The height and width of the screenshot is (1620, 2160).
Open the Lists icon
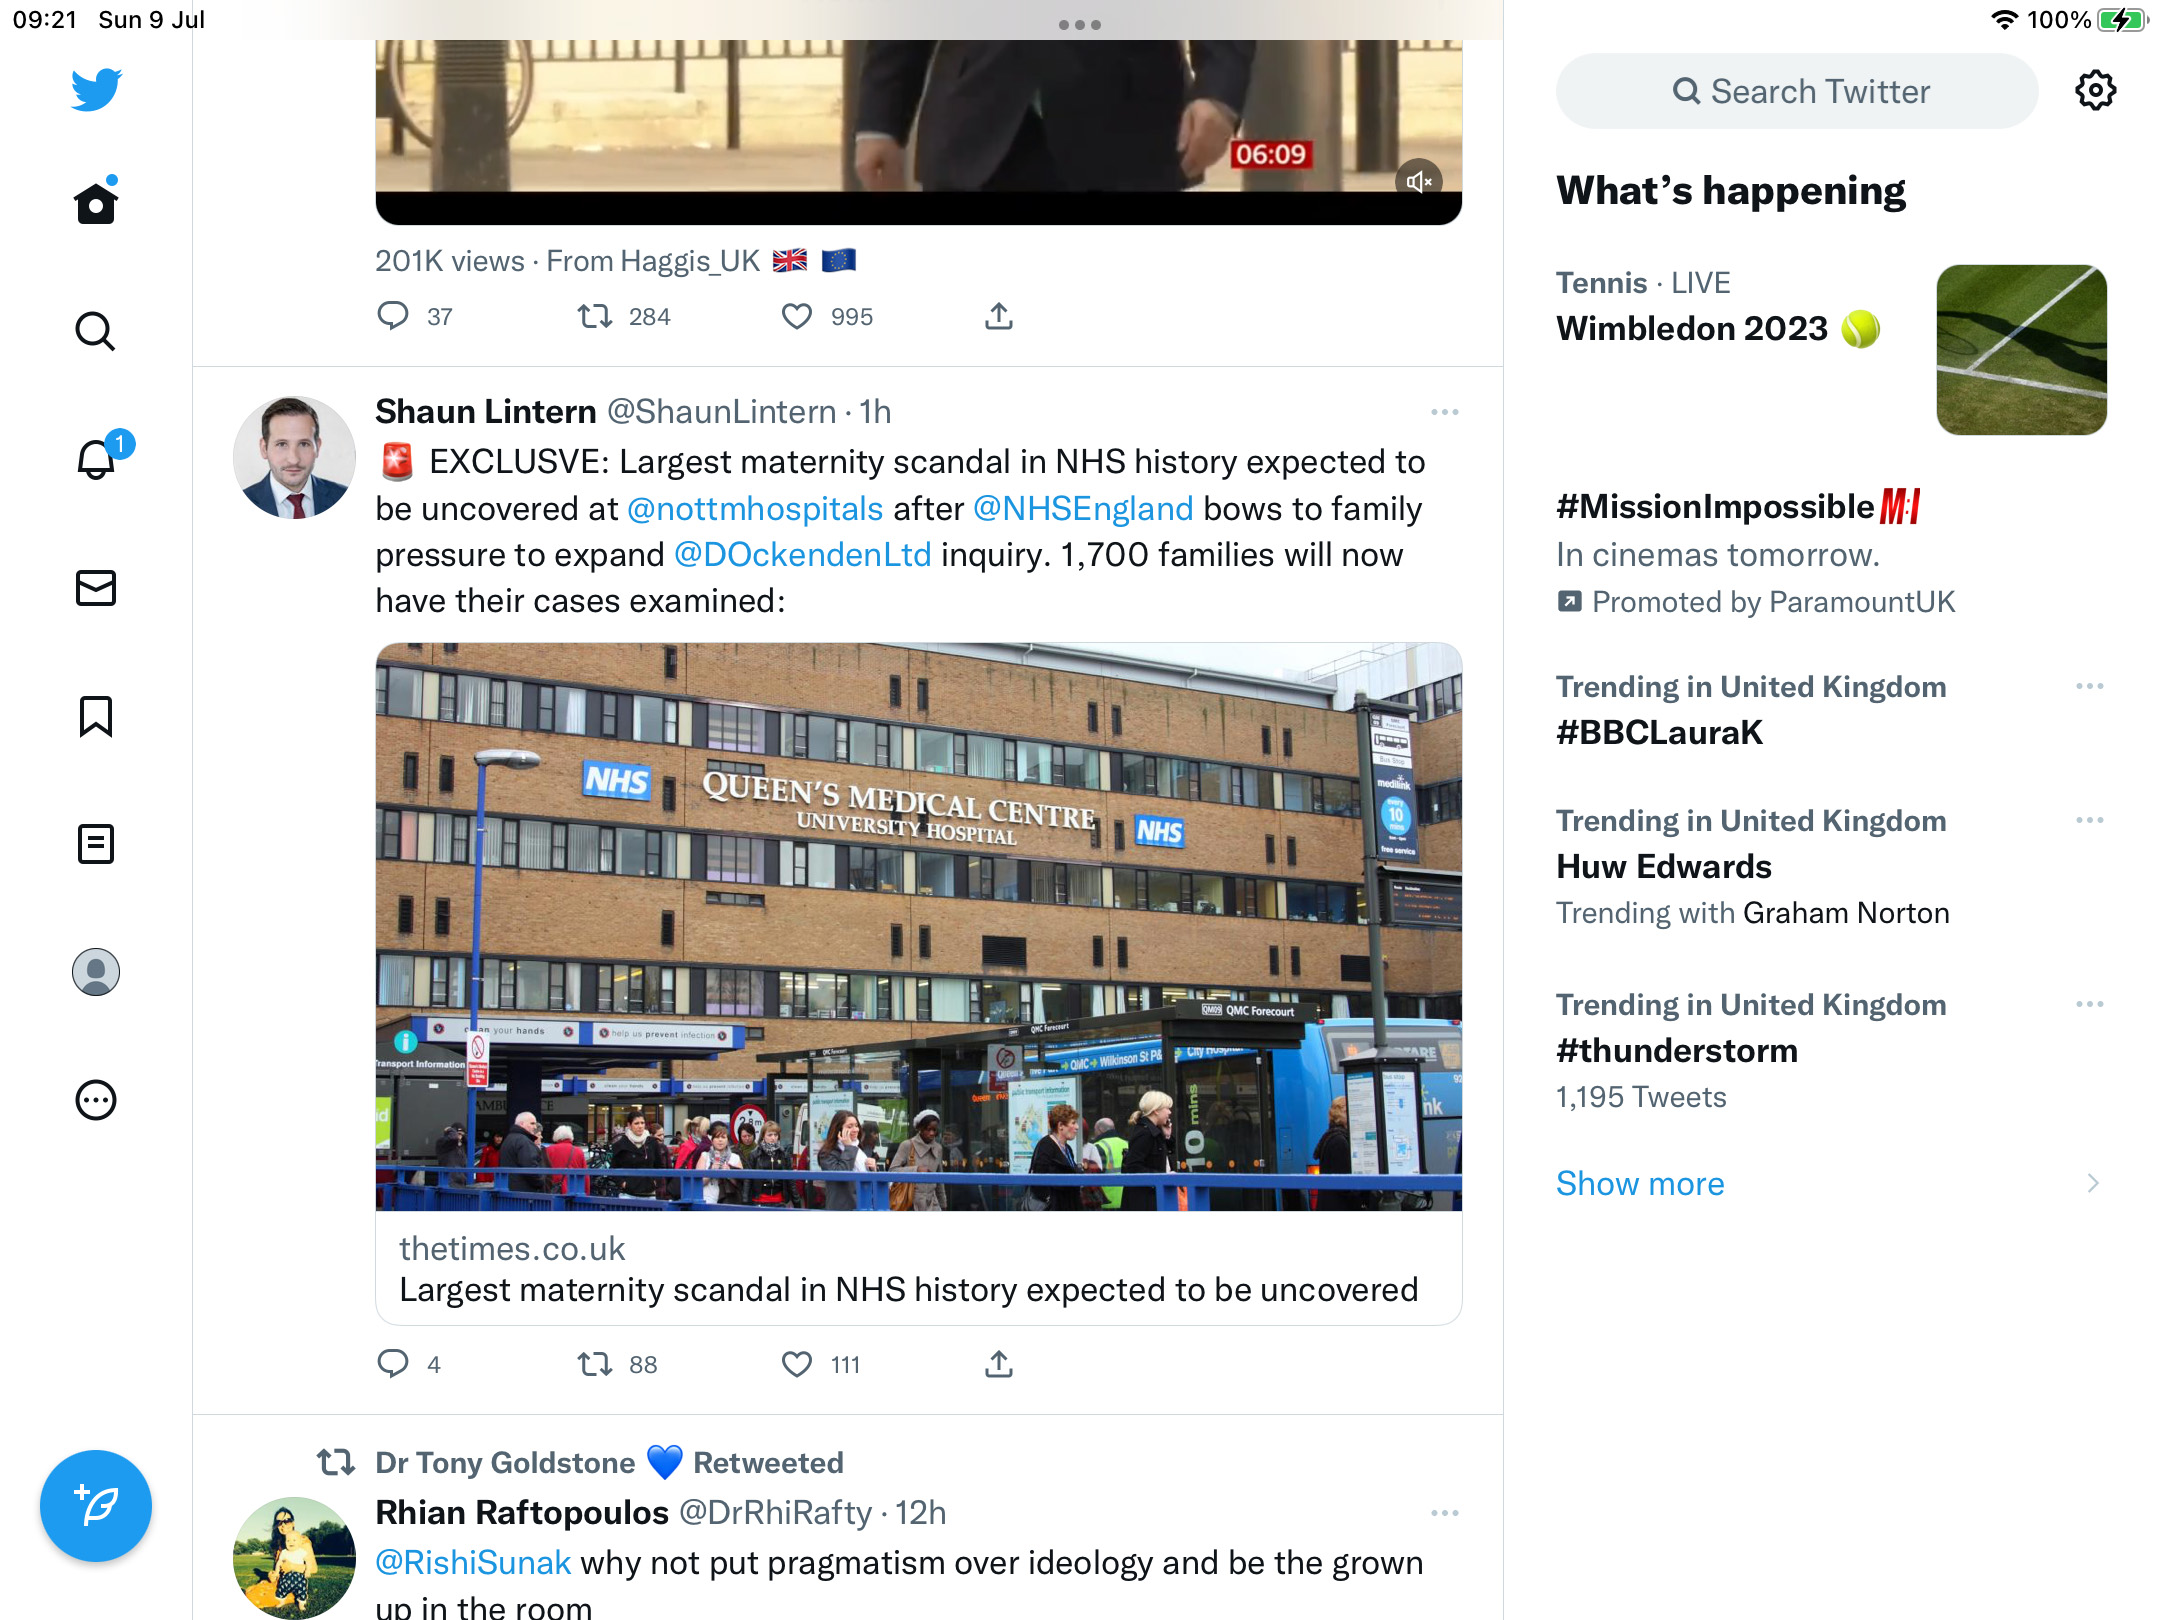pos(96,844)
